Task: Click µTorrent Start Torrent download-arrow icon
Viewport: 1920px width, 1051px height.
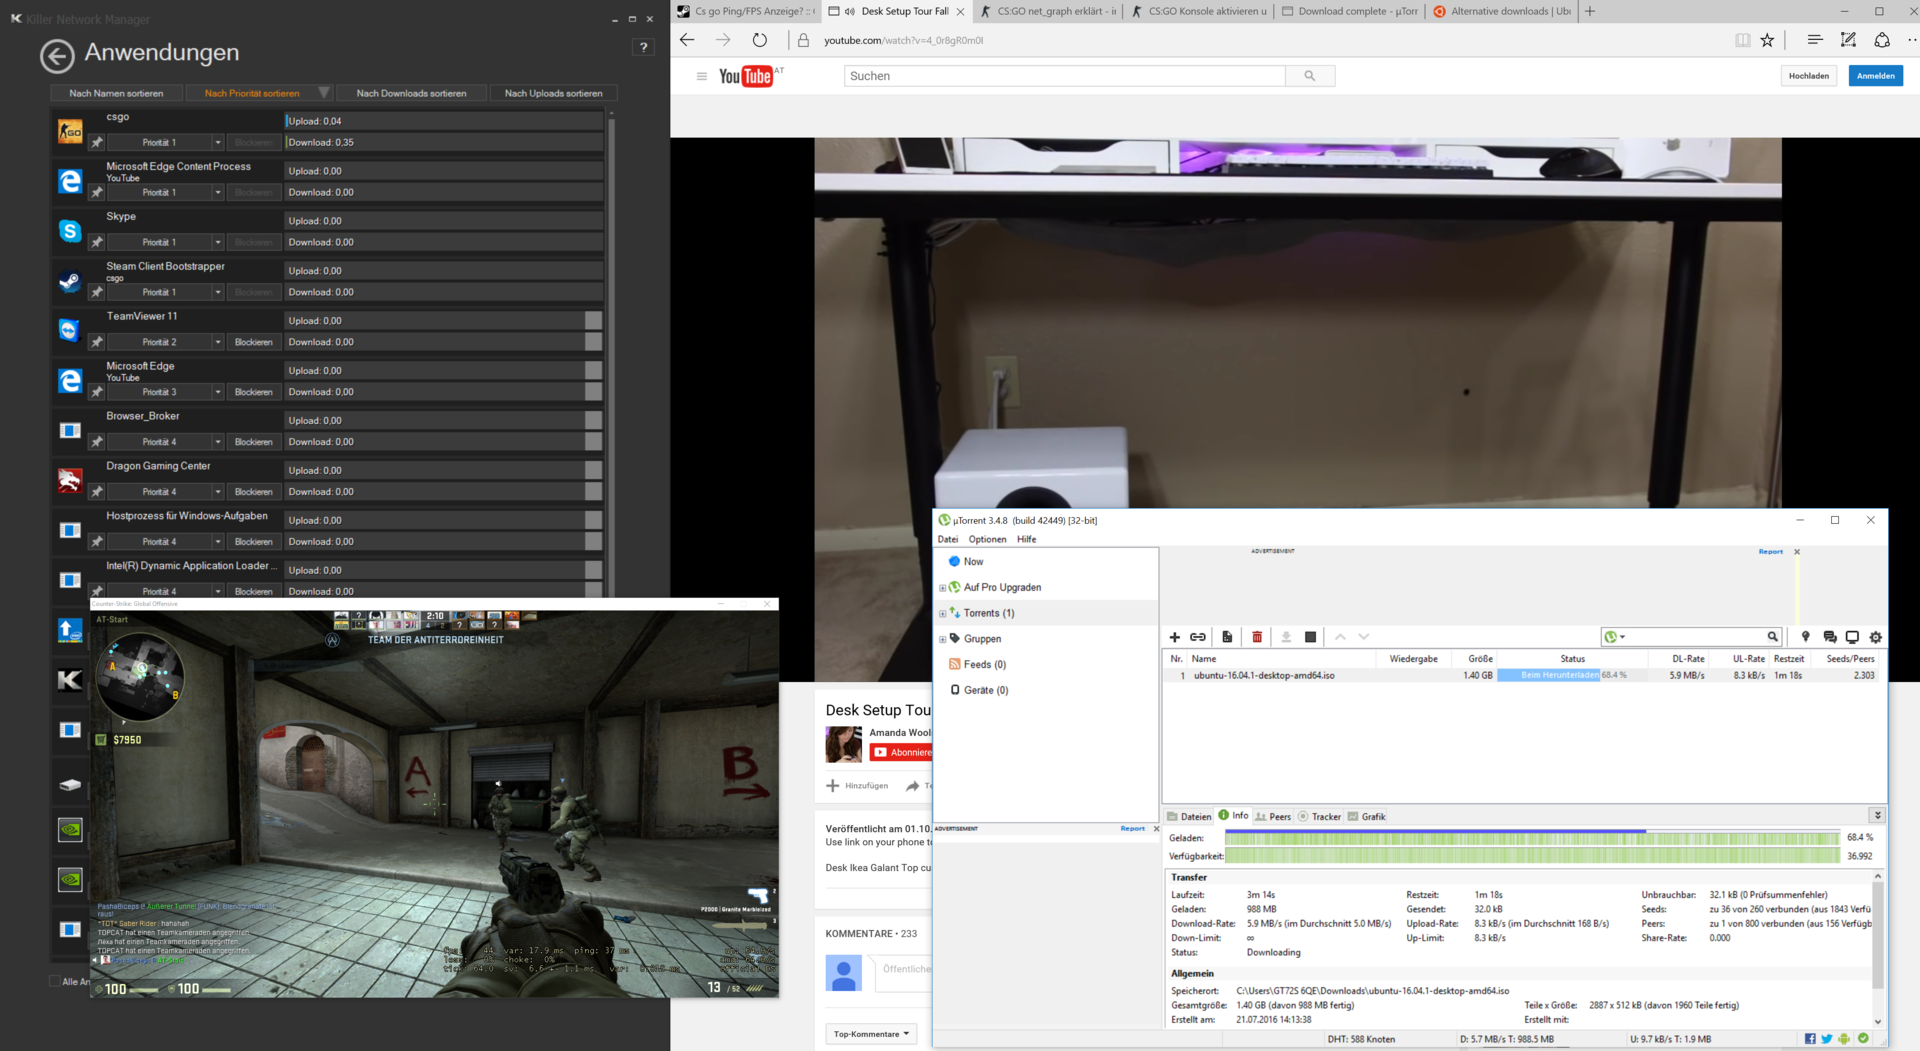Action: coord(1286,637)
